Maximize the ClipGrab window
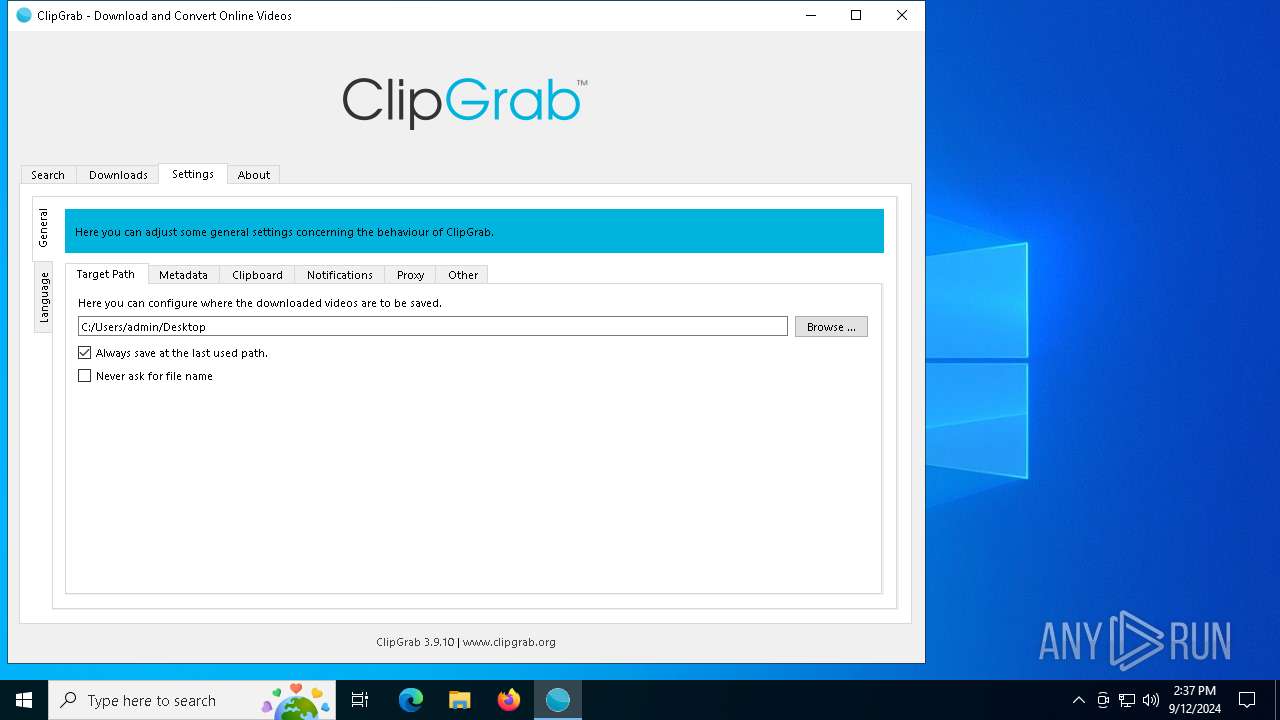The width and height of the screenshot is (1280, 720). coord(856,15)
